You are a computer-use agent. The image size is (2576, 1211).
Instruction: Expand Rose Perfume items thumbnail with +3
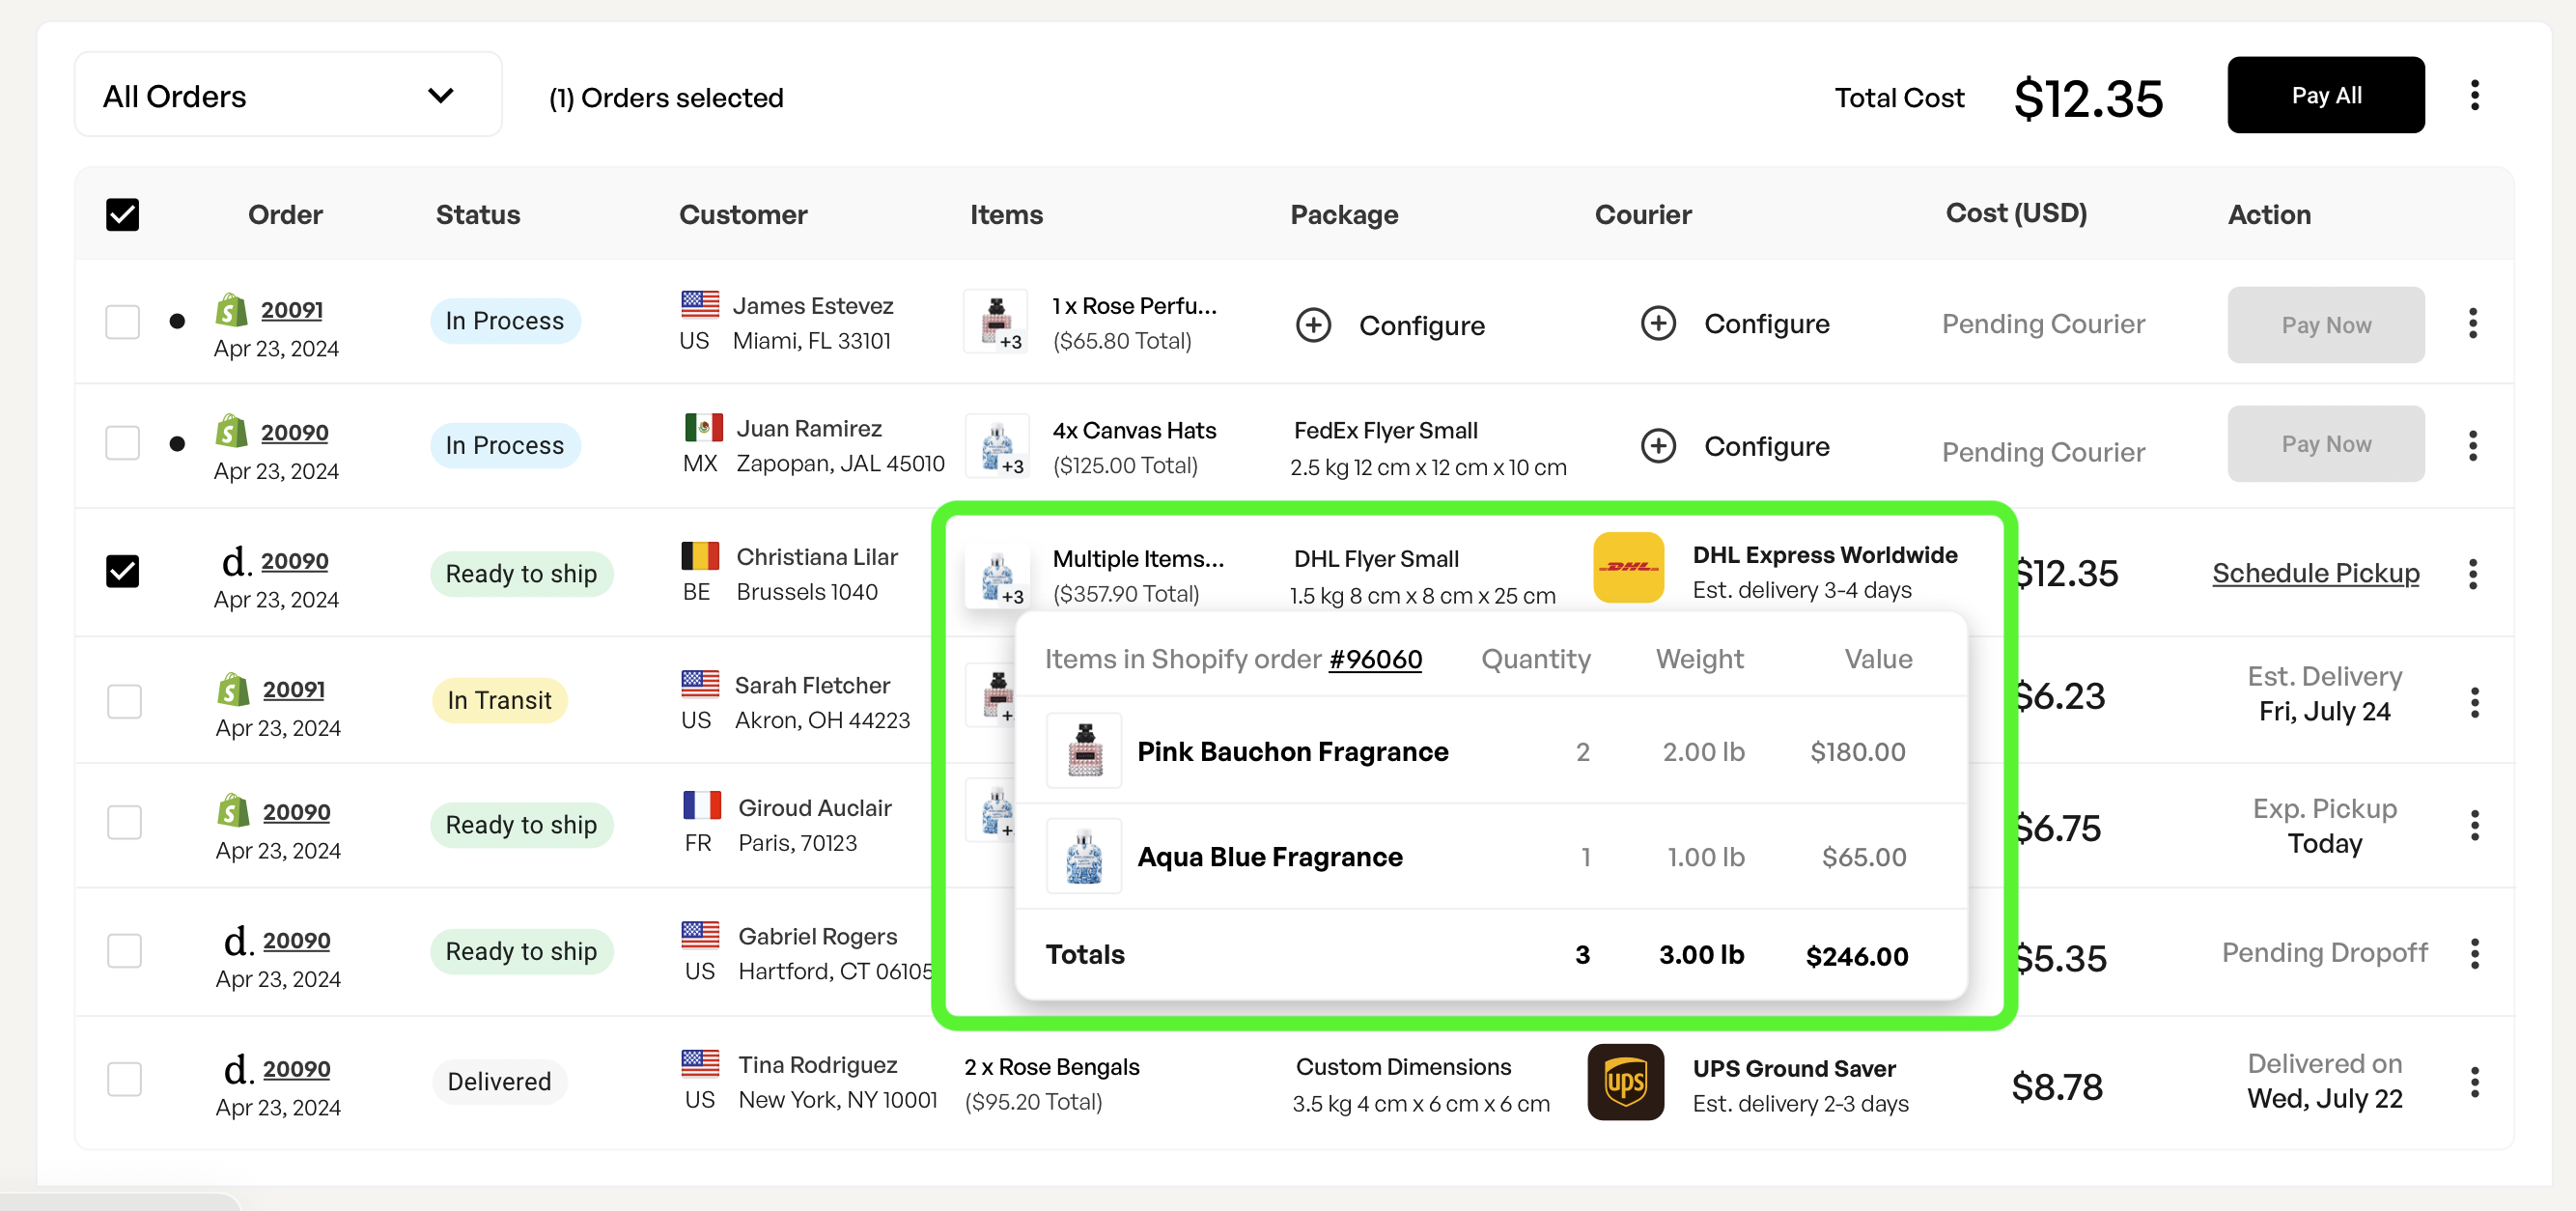[x=996, y=322]
